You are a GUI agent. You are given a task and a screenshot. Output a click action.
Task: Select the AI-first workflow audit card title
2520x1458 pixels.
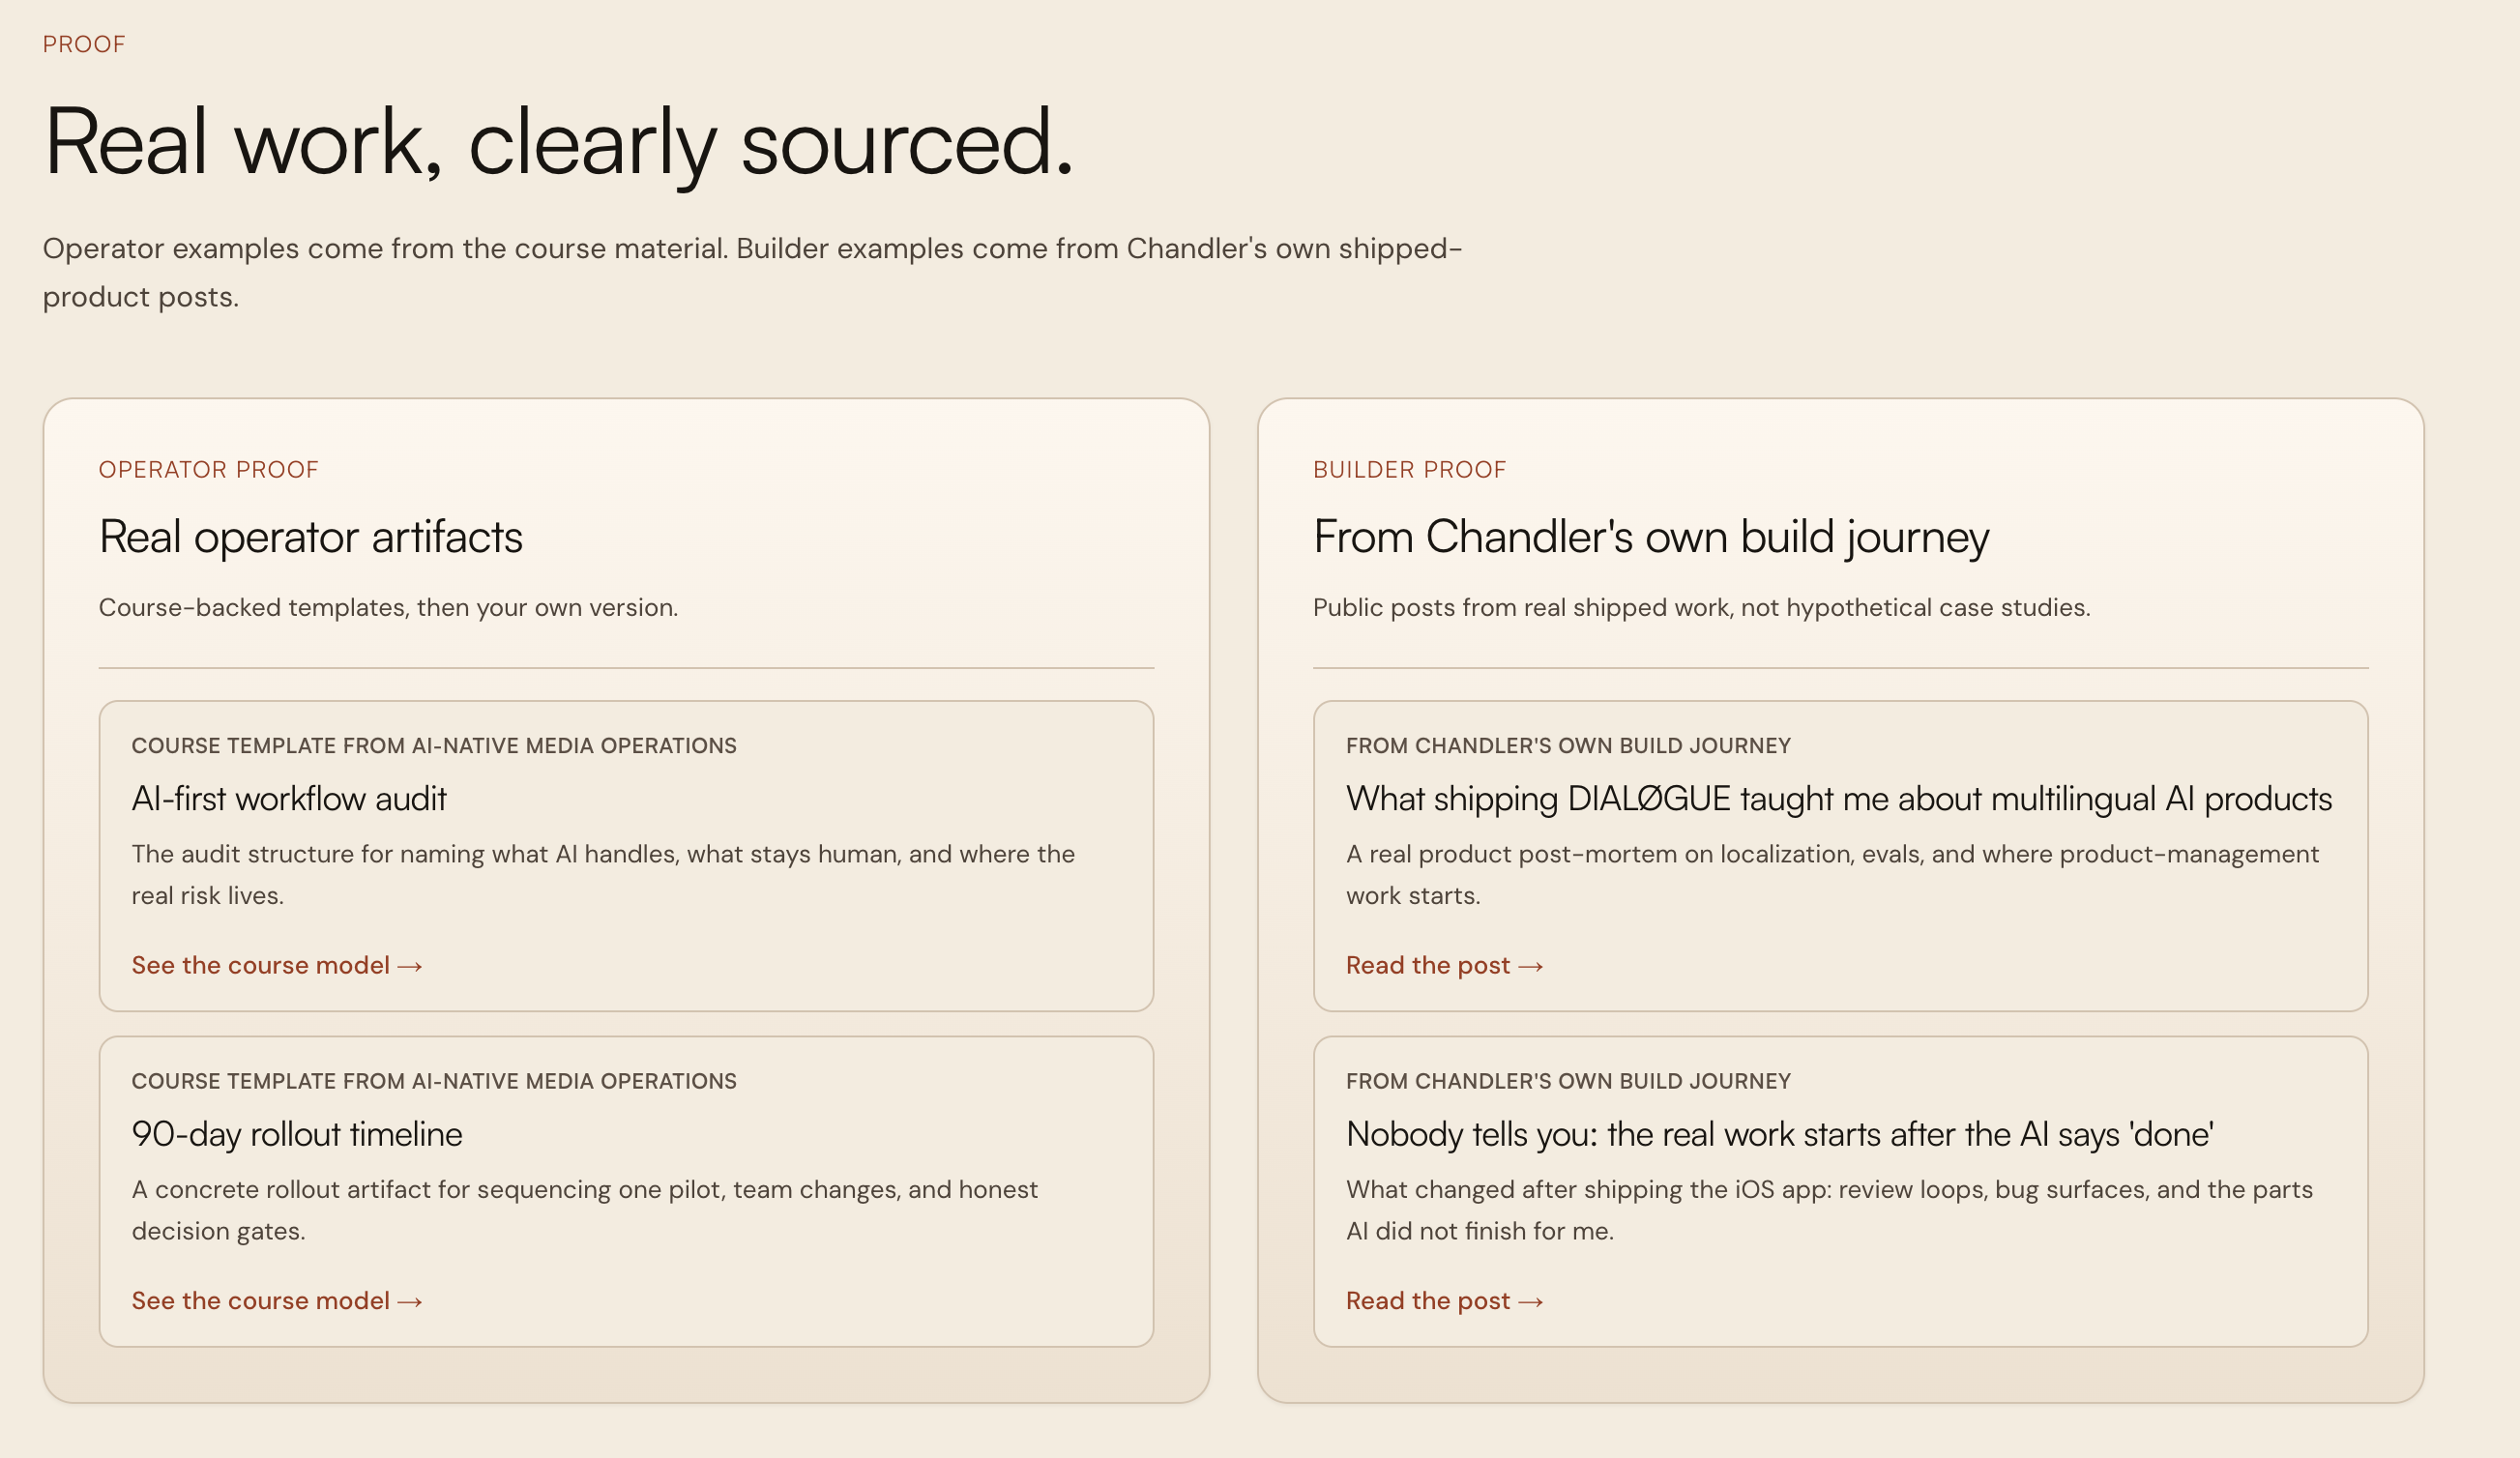[x=289, y=798]
